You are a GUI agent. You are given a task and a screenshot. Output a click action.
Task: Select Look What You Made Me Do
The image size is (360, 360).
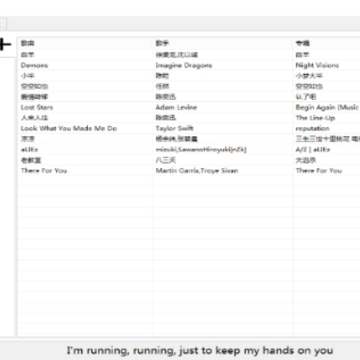69,128
